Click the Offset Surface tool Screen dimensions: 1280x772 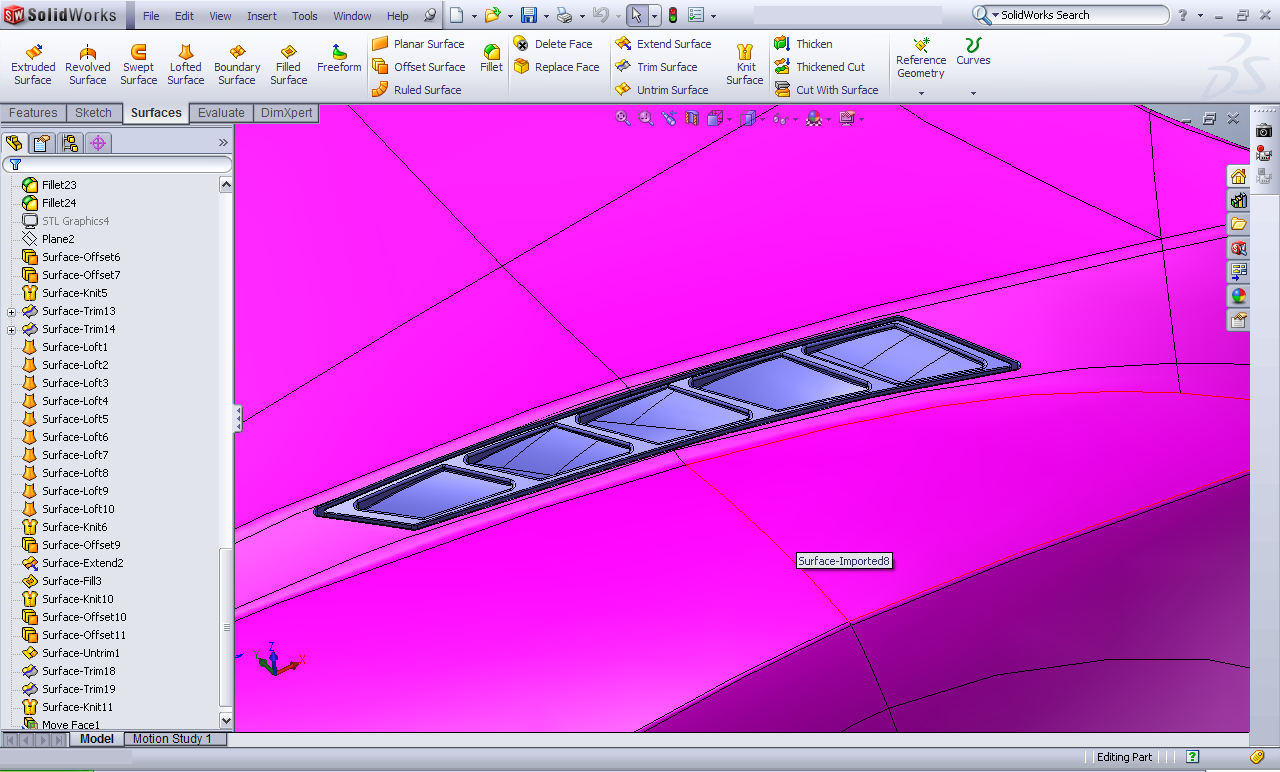(418, 67)
